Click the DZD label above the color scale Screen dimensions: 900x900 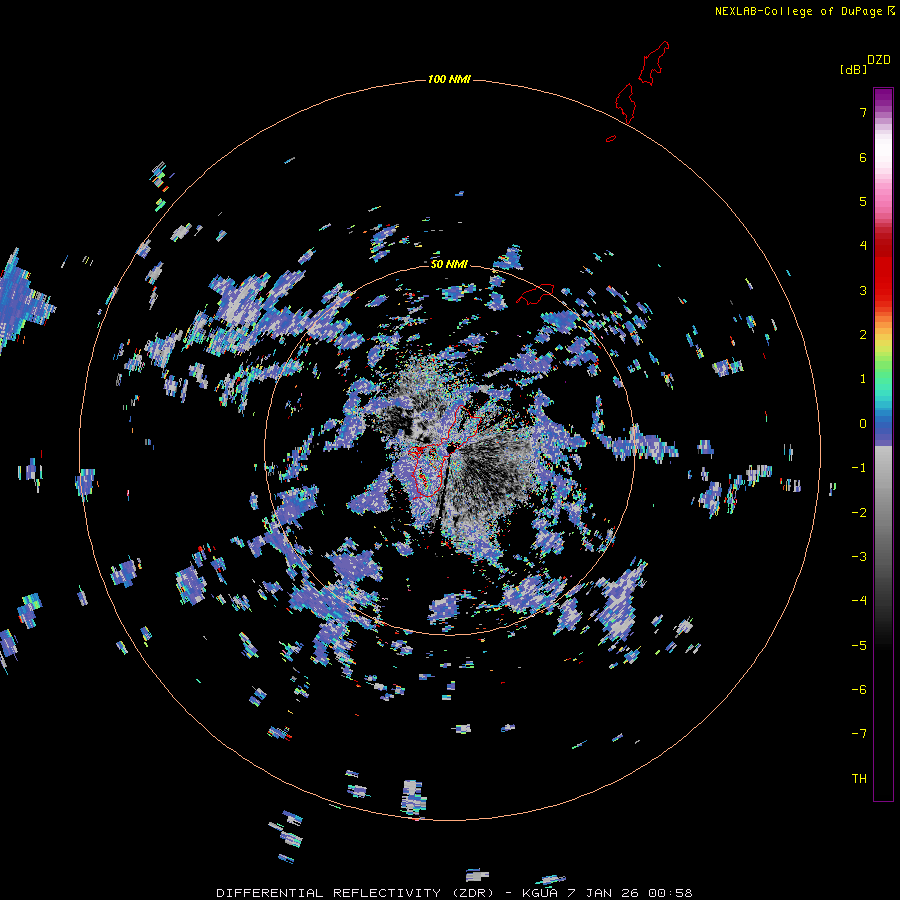(879, 60)
